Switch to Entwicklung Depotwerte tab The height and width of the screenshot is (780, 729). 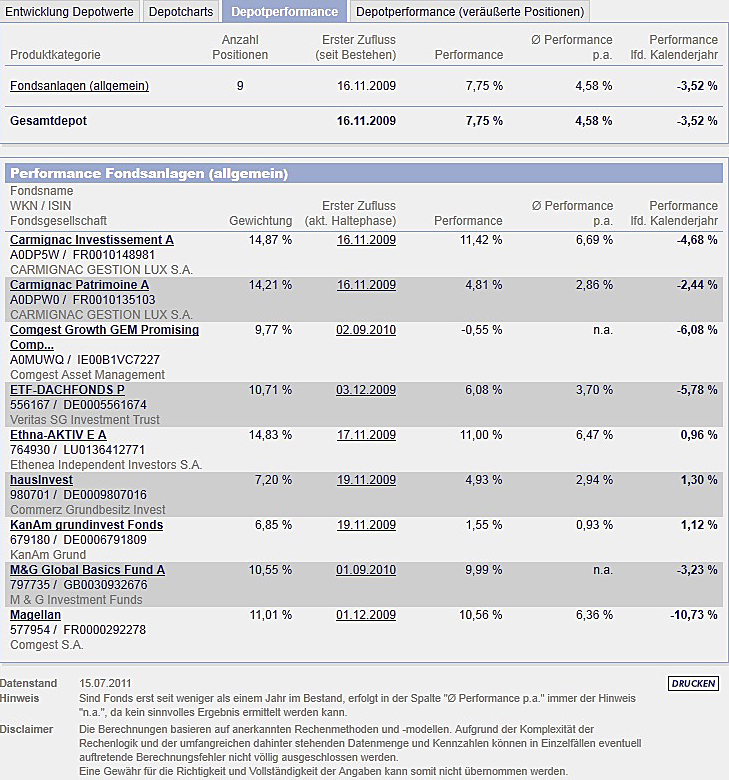tap(70, 11)
